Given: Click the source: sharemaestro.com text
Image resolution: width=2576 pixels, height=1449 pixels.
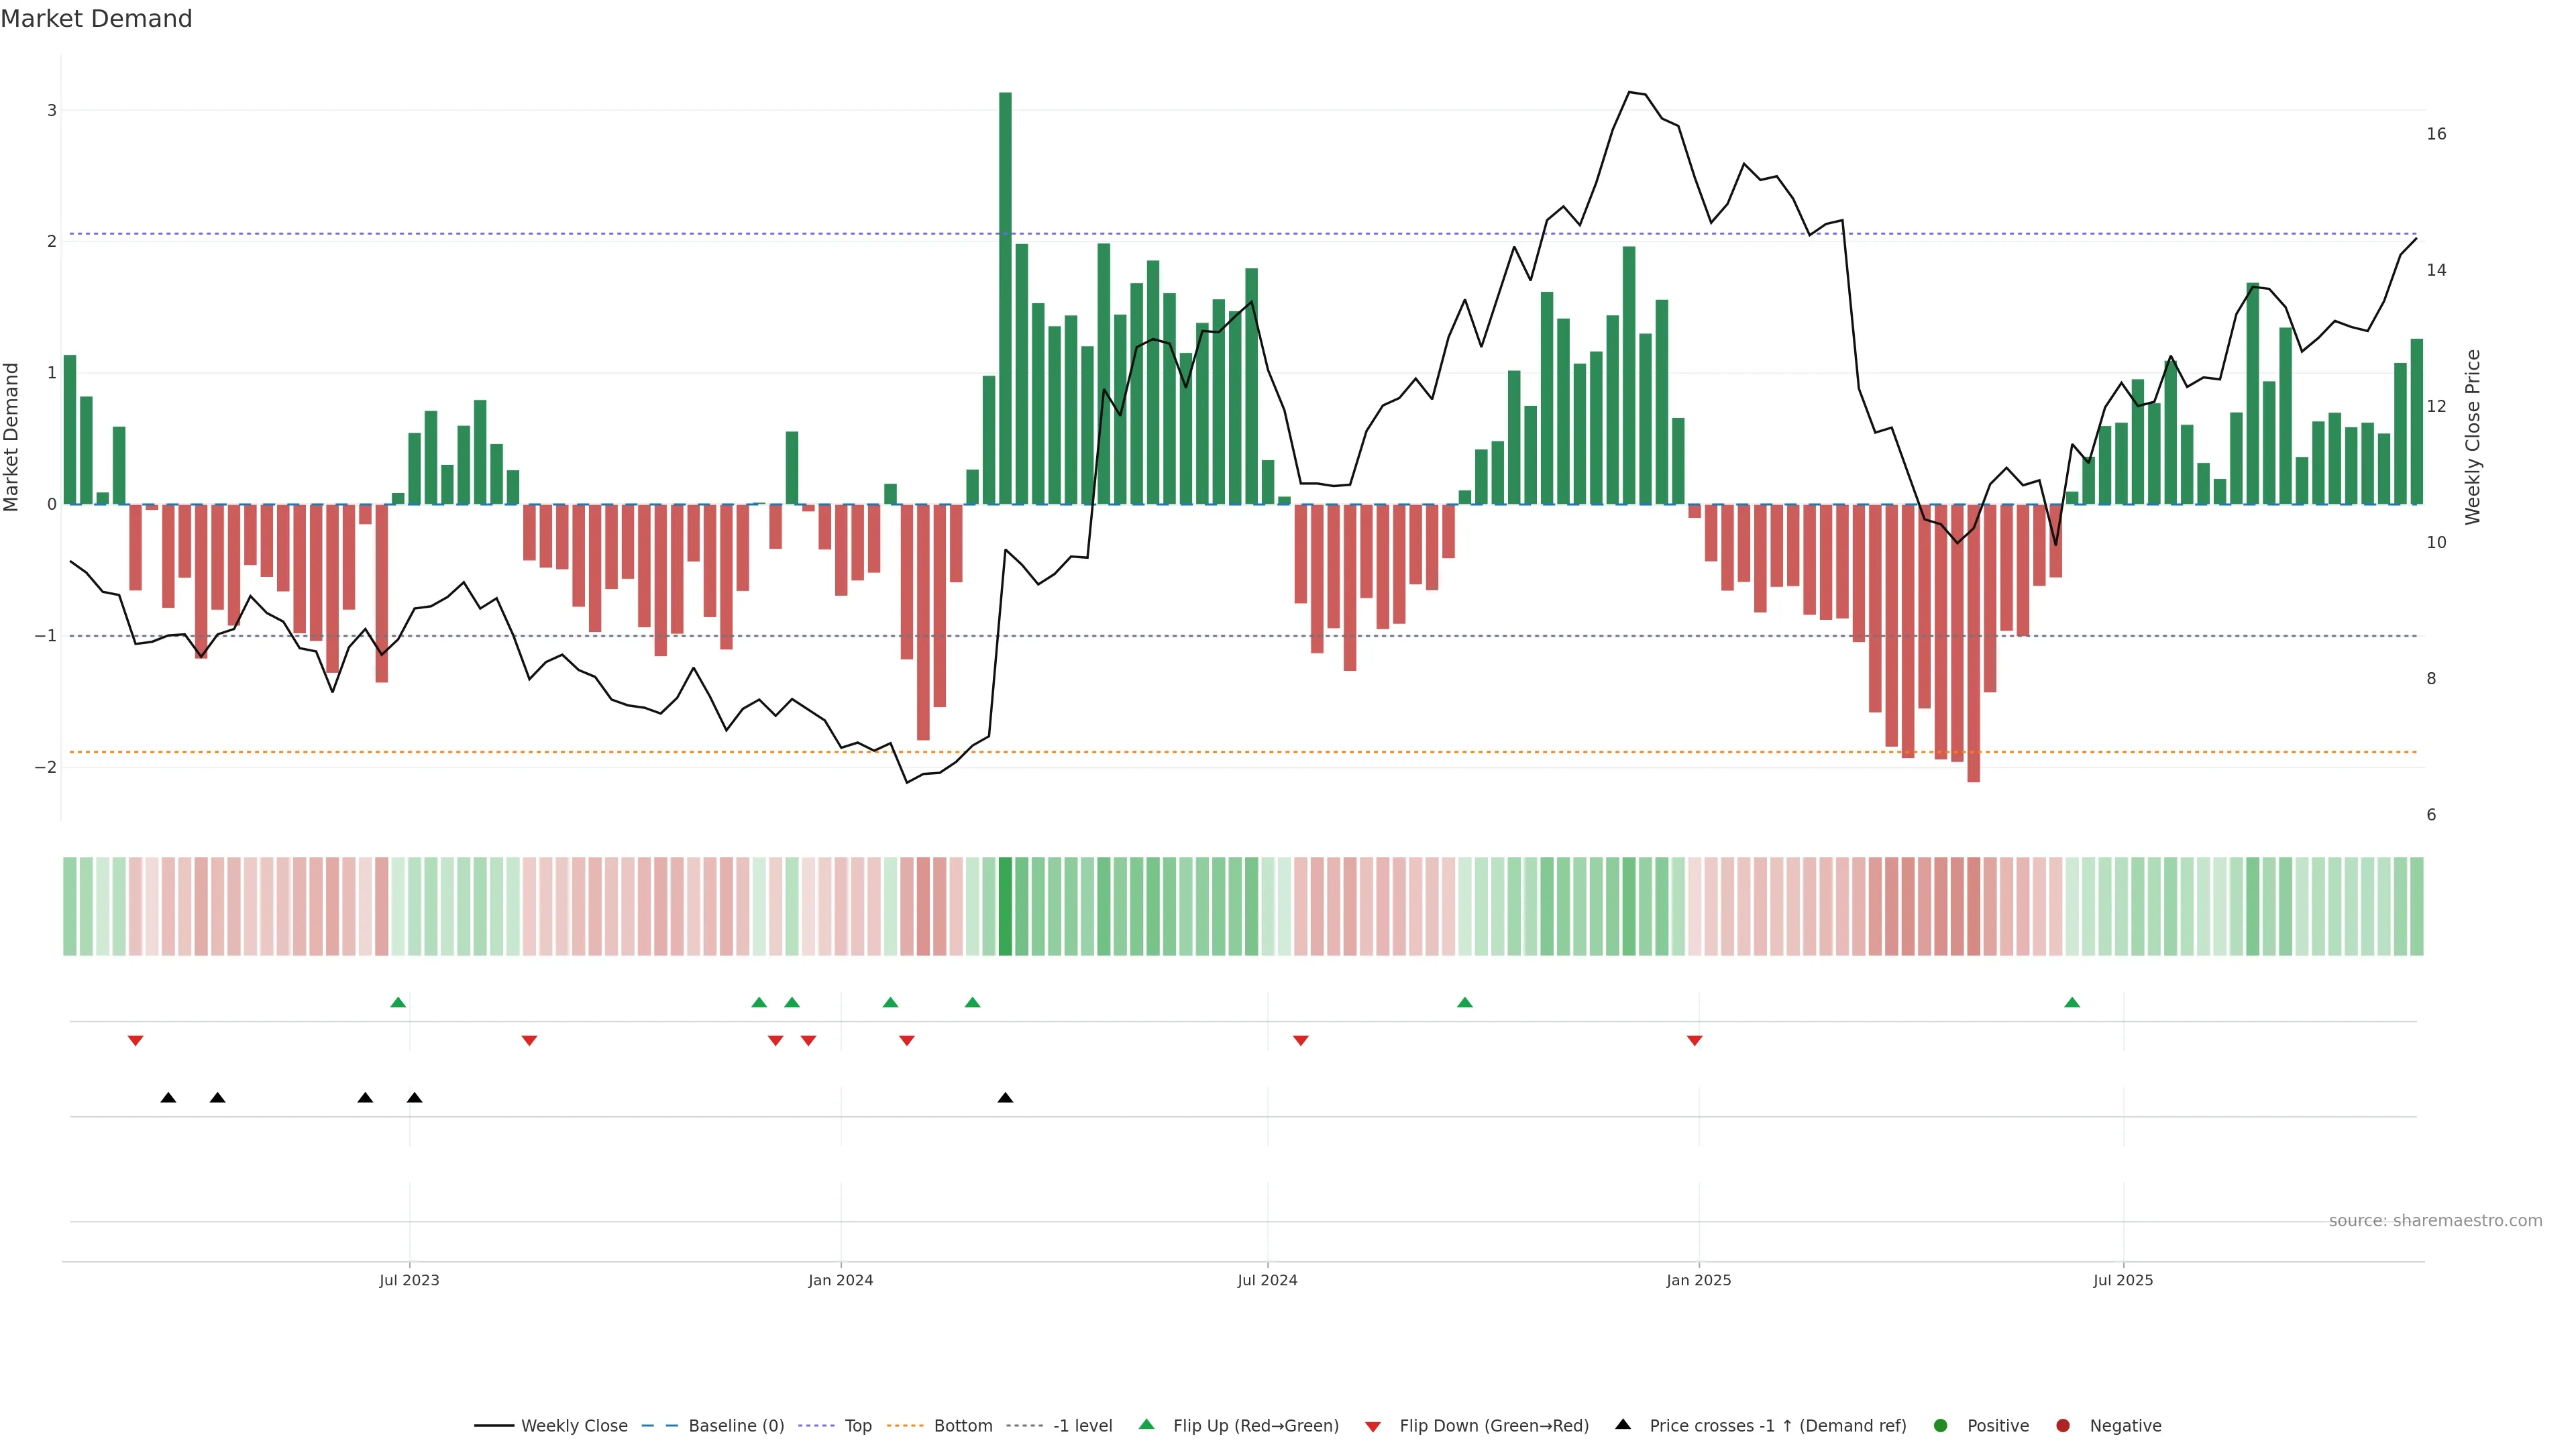Looking at the screenshot, I should 2435,1221.
